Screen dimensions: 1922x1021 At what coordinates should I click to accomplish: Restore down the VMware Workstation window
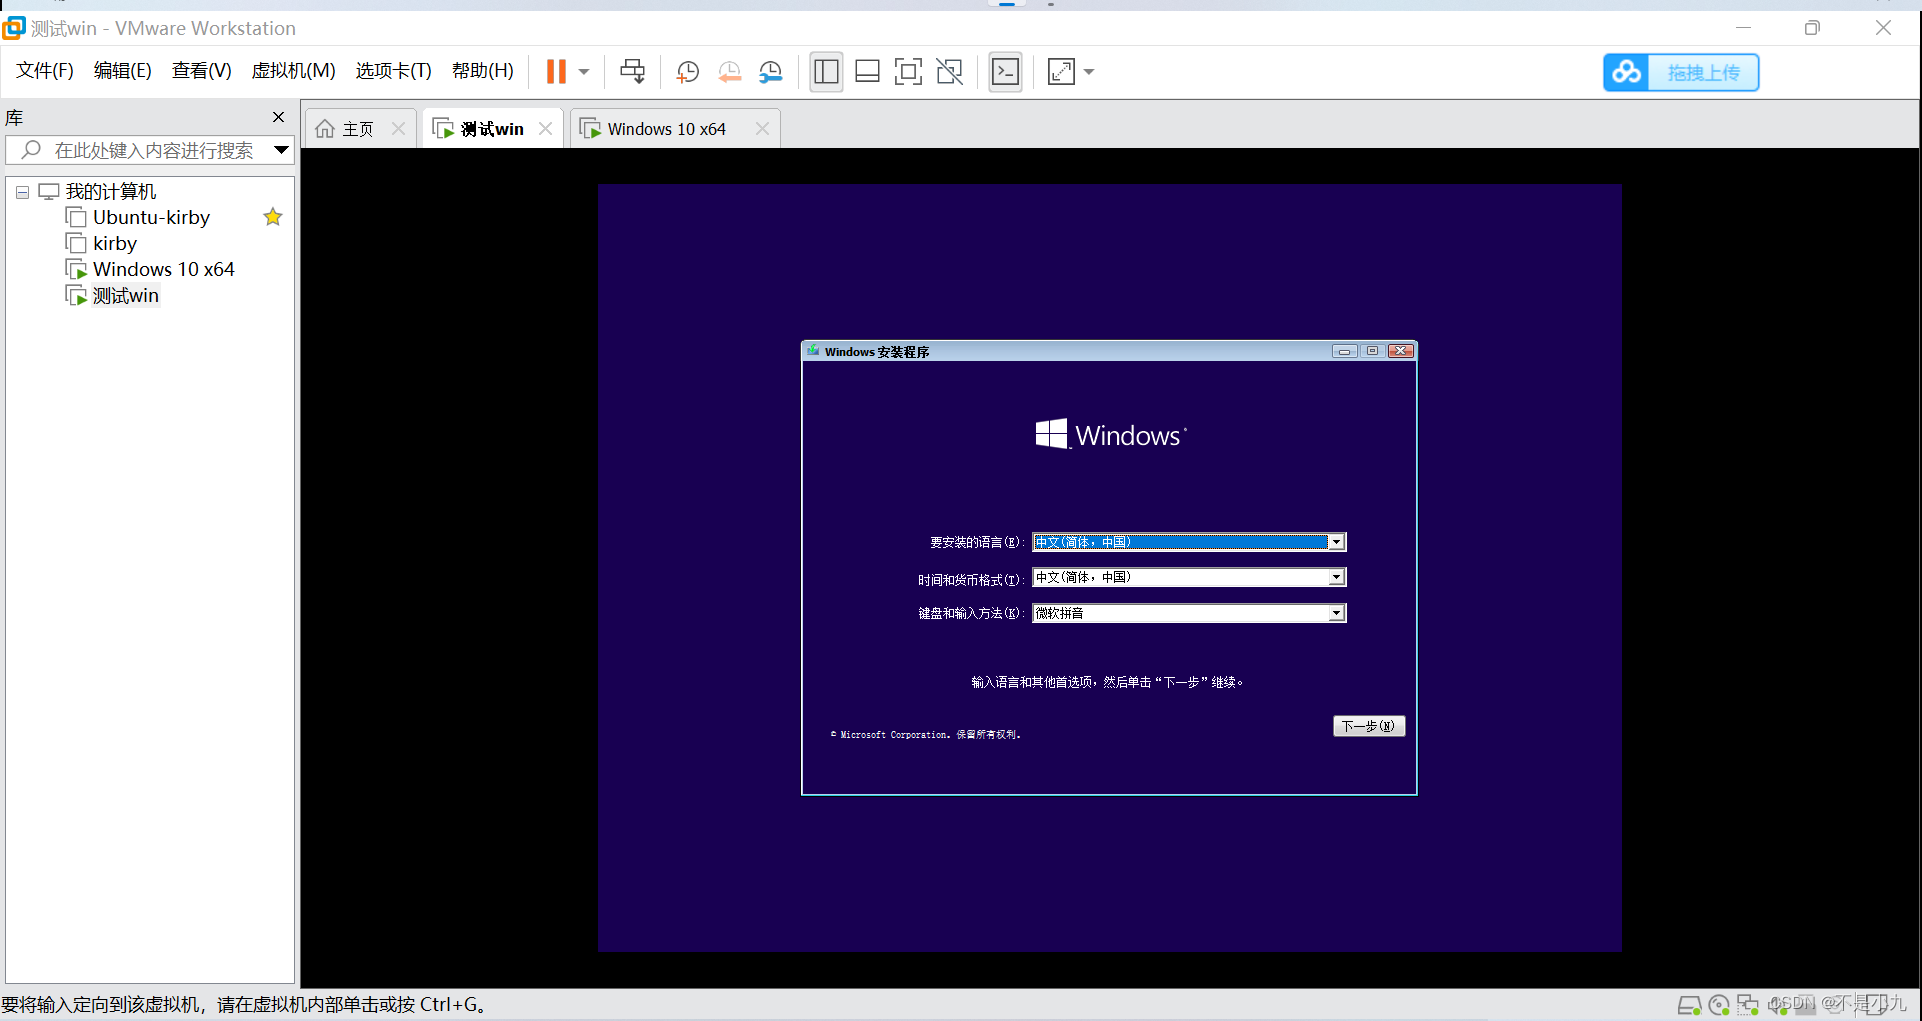[1812, 28]
